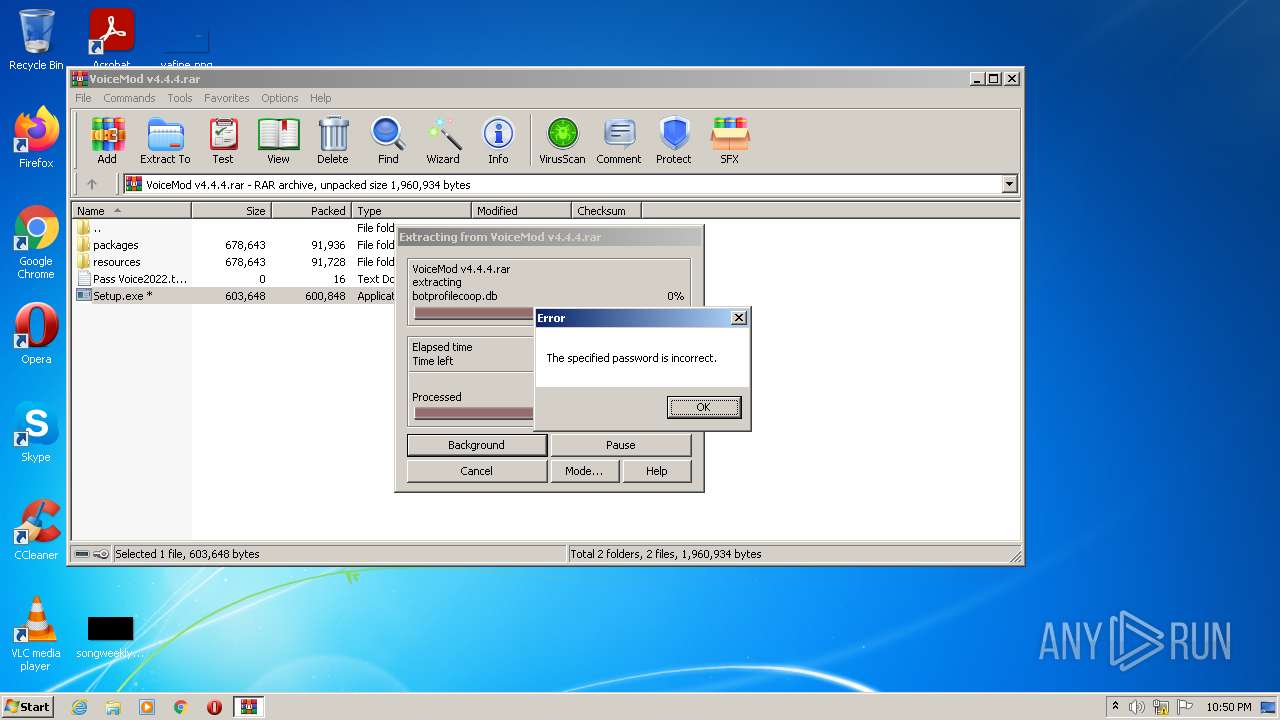Go up one folder level arrow
This screenshot has width=1280, height=720.
(x=92, y=184)
